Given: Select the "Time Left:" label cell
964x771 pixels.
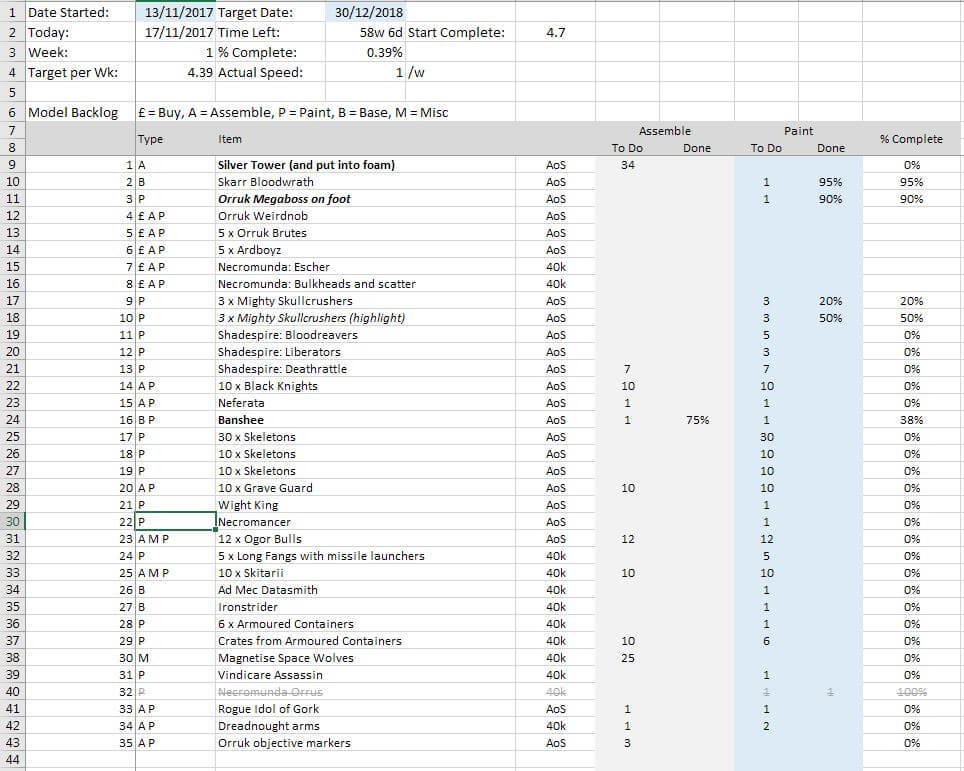Looking at the screenshot, I should pyautogui.click(x=270, y=33).
